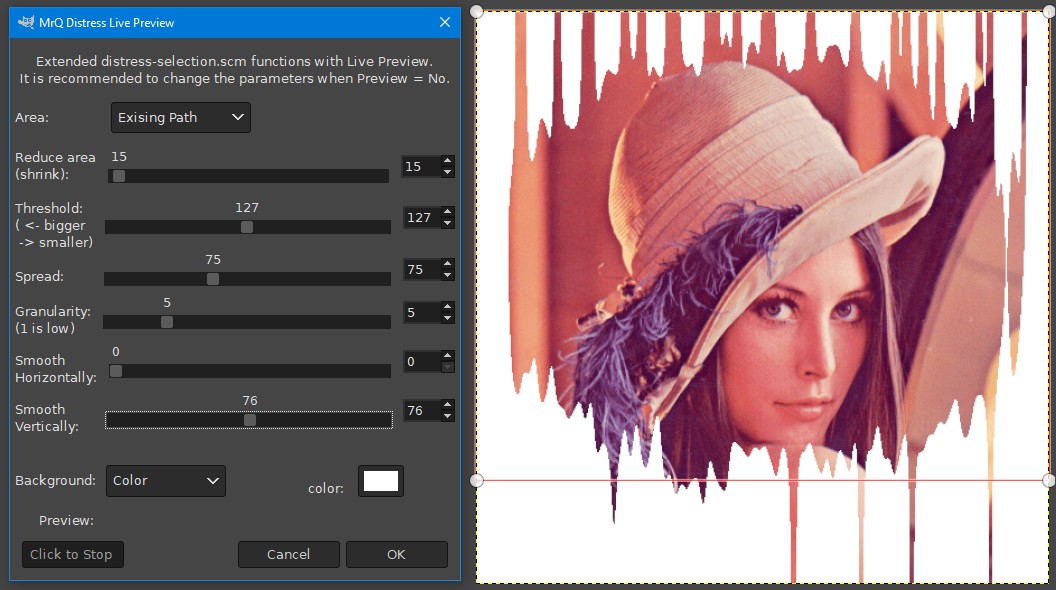
Task: Increase Threshold value with up arrow
Action: point(448,211)
